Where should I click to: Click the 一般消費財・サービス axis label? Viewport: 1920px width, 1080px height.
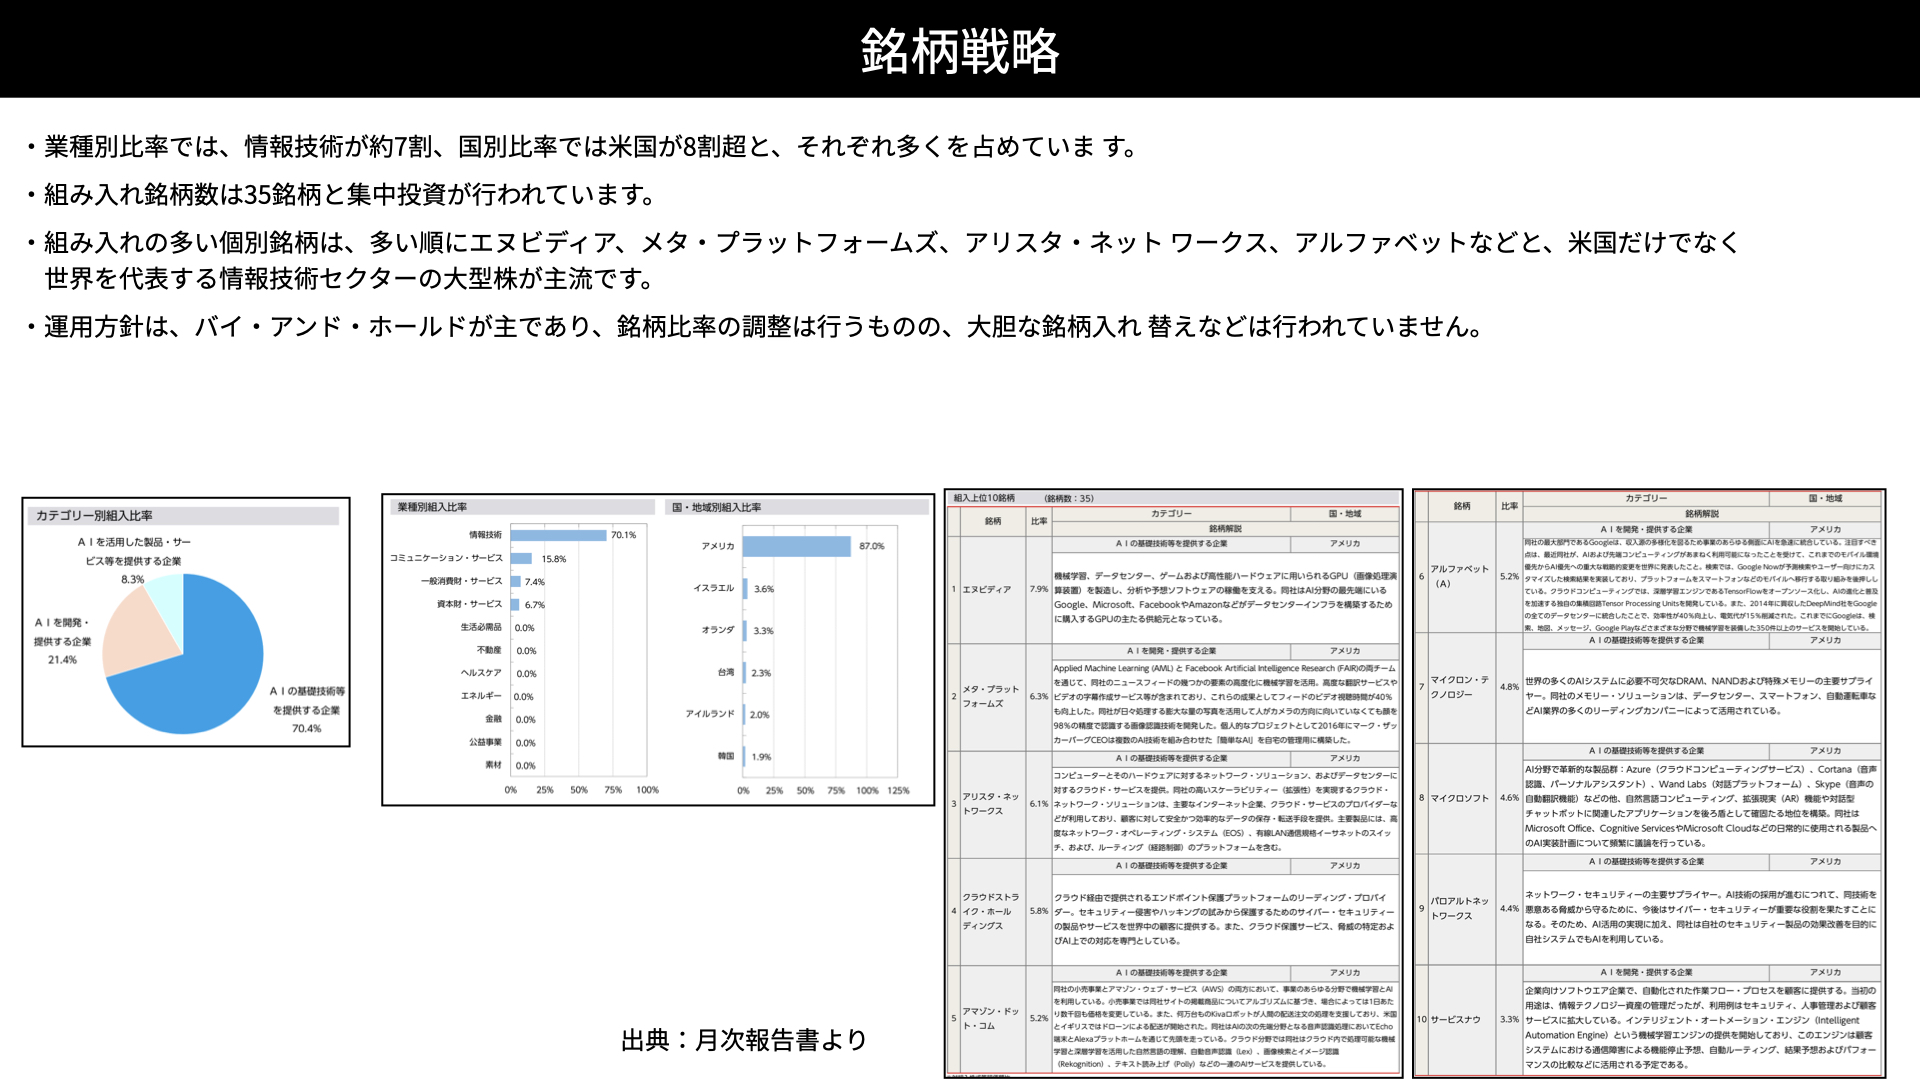pyautogui.click(x=461, y=582)
